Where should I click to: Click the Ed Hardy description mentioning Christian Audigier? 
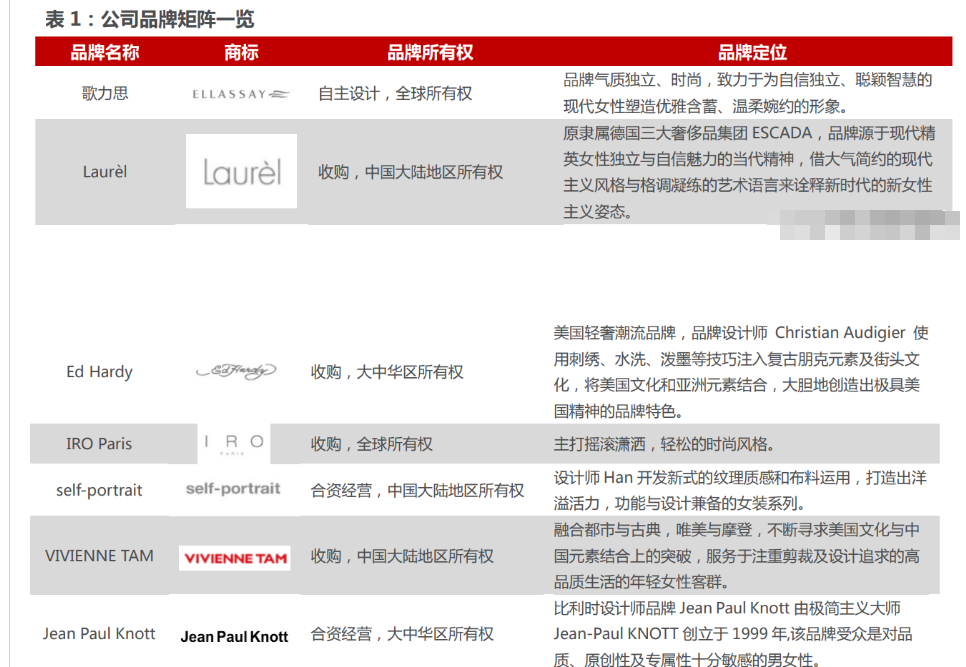click(x=741, y=372)
